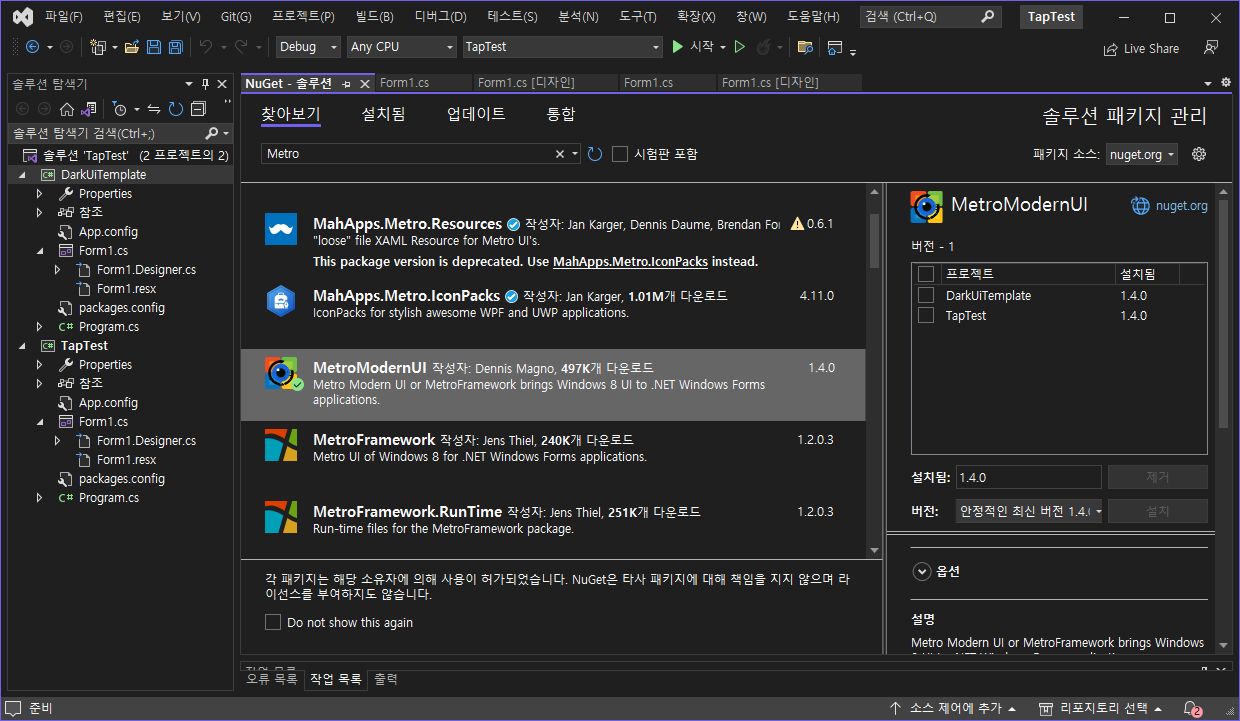Refresh NuGet package search results
The height and width of the screenshot is (721, 1240).
point(595,154)
